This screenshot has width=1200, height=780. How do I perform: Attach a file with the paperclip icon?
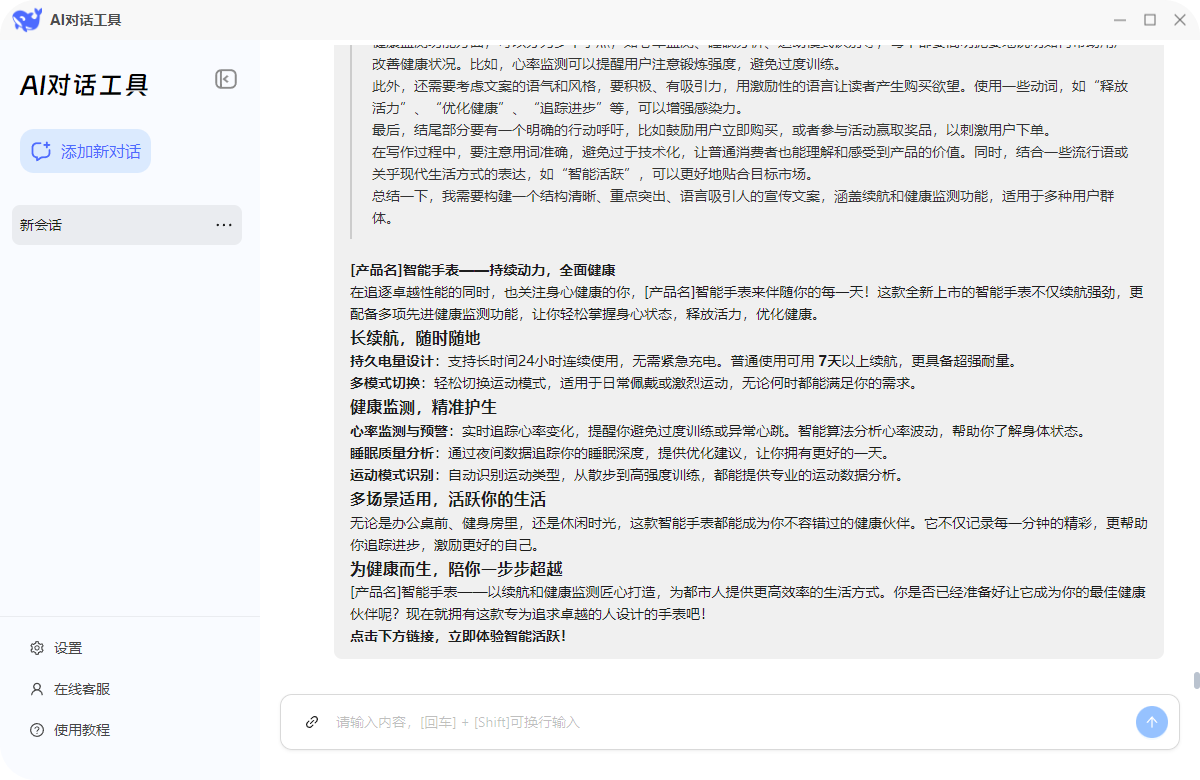click(312, 722)
